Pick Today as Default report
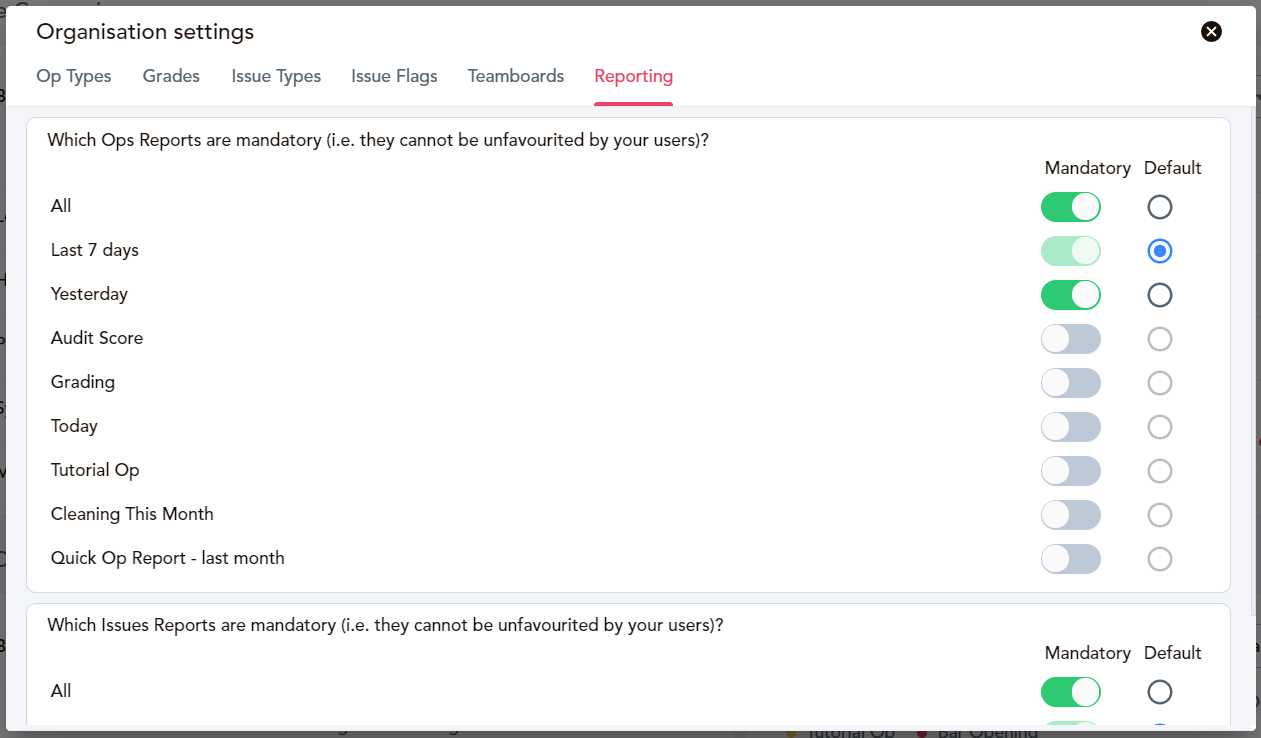Screen dimensions: 1261x738 pyautogui.click(x=1160, y=427)
